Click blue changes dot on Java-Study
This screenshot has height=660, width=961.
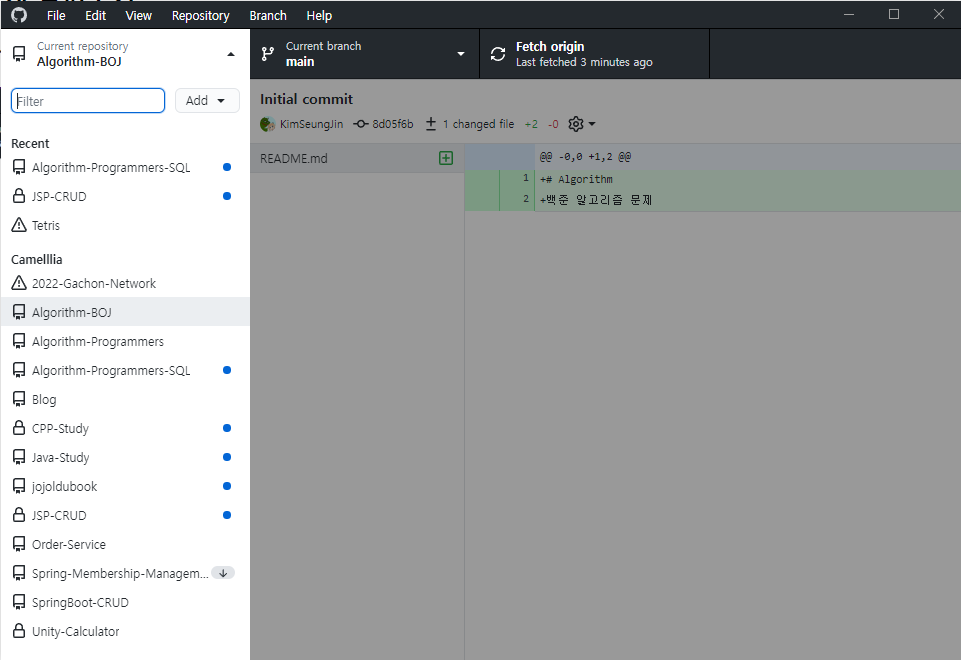click(x=227, y=457)
